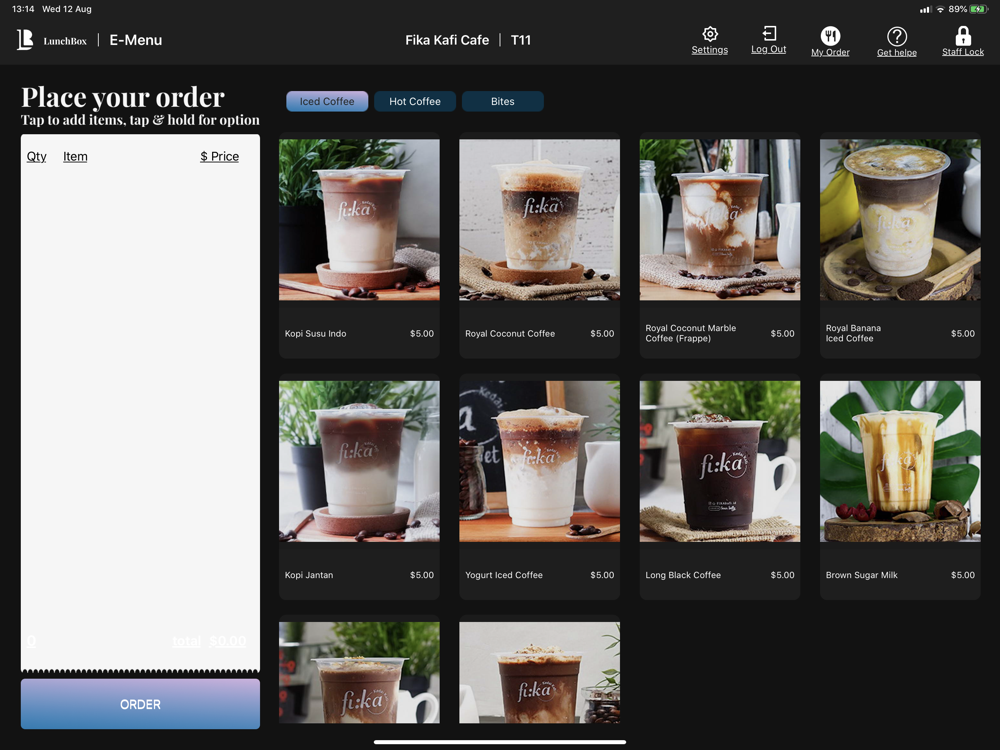
Task: Tap the Wed 12 Aug date
Action: tap(67, 9)
